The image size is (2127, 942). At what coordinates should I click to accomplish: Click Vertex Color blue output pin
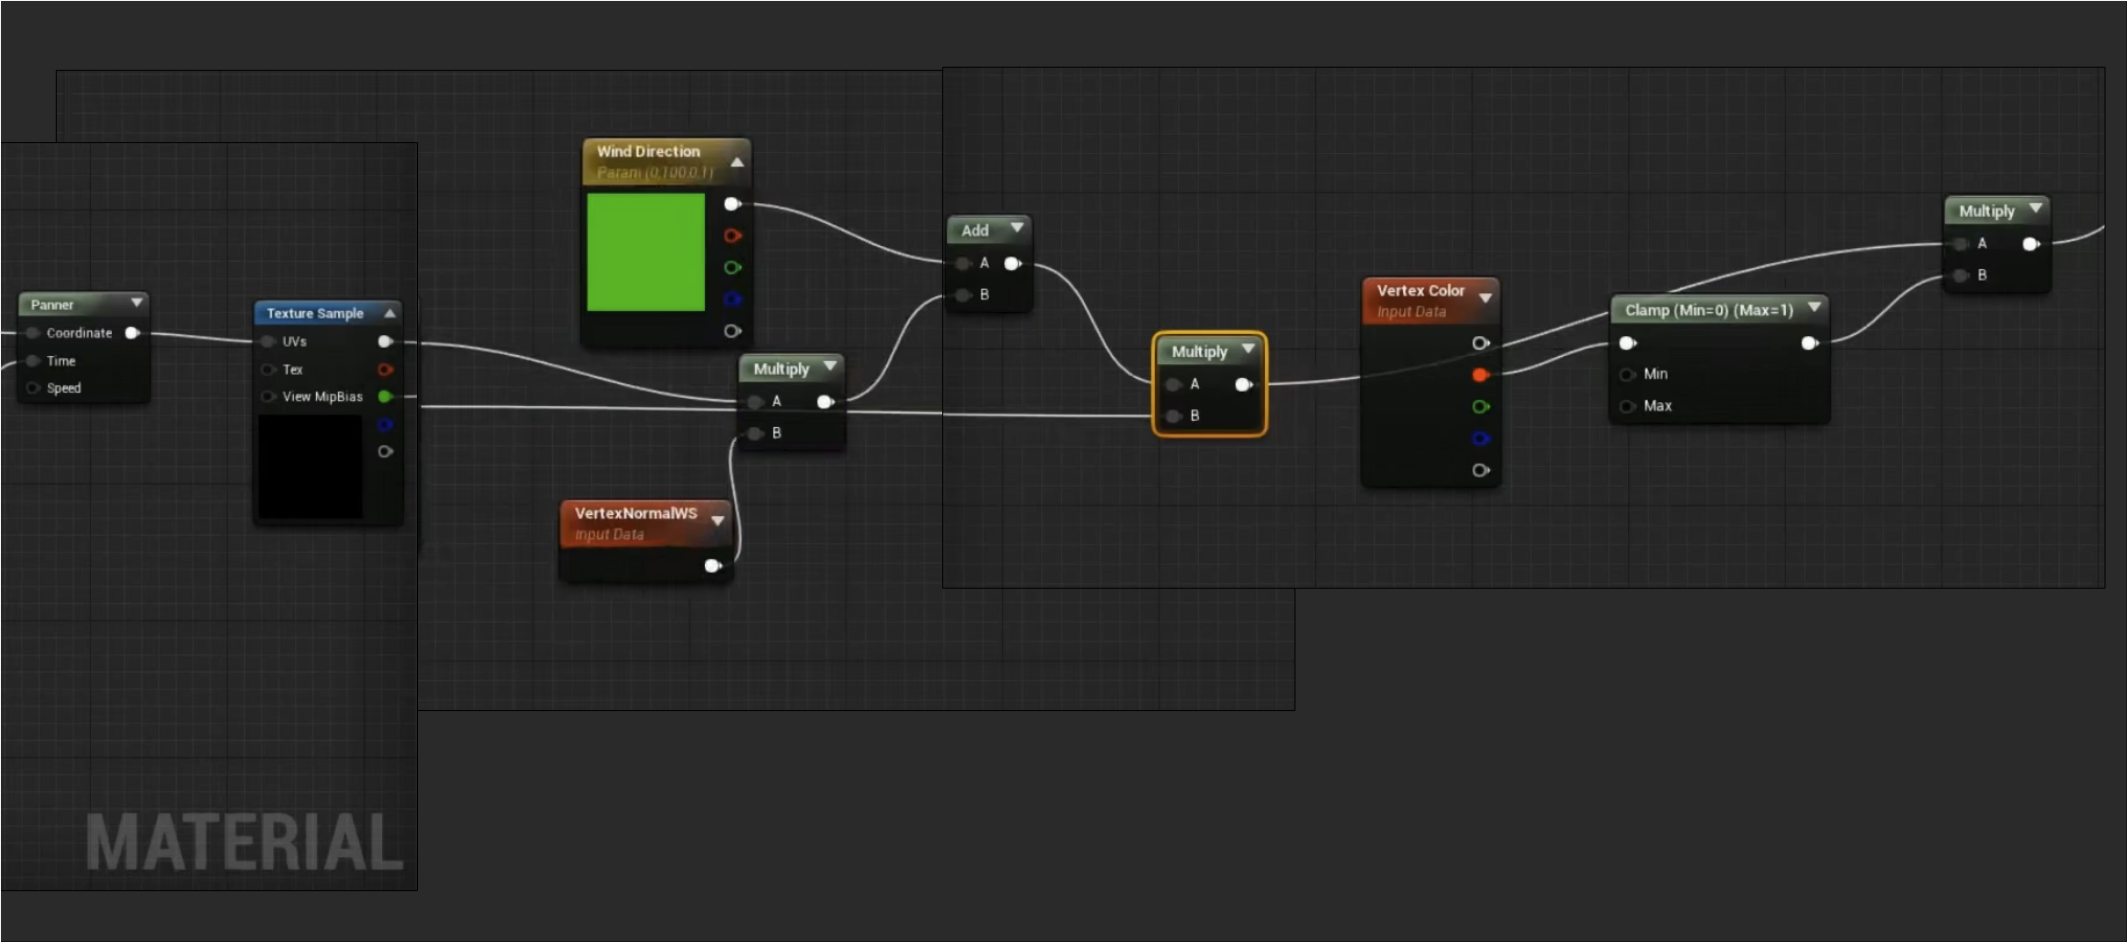(1480, 439)
